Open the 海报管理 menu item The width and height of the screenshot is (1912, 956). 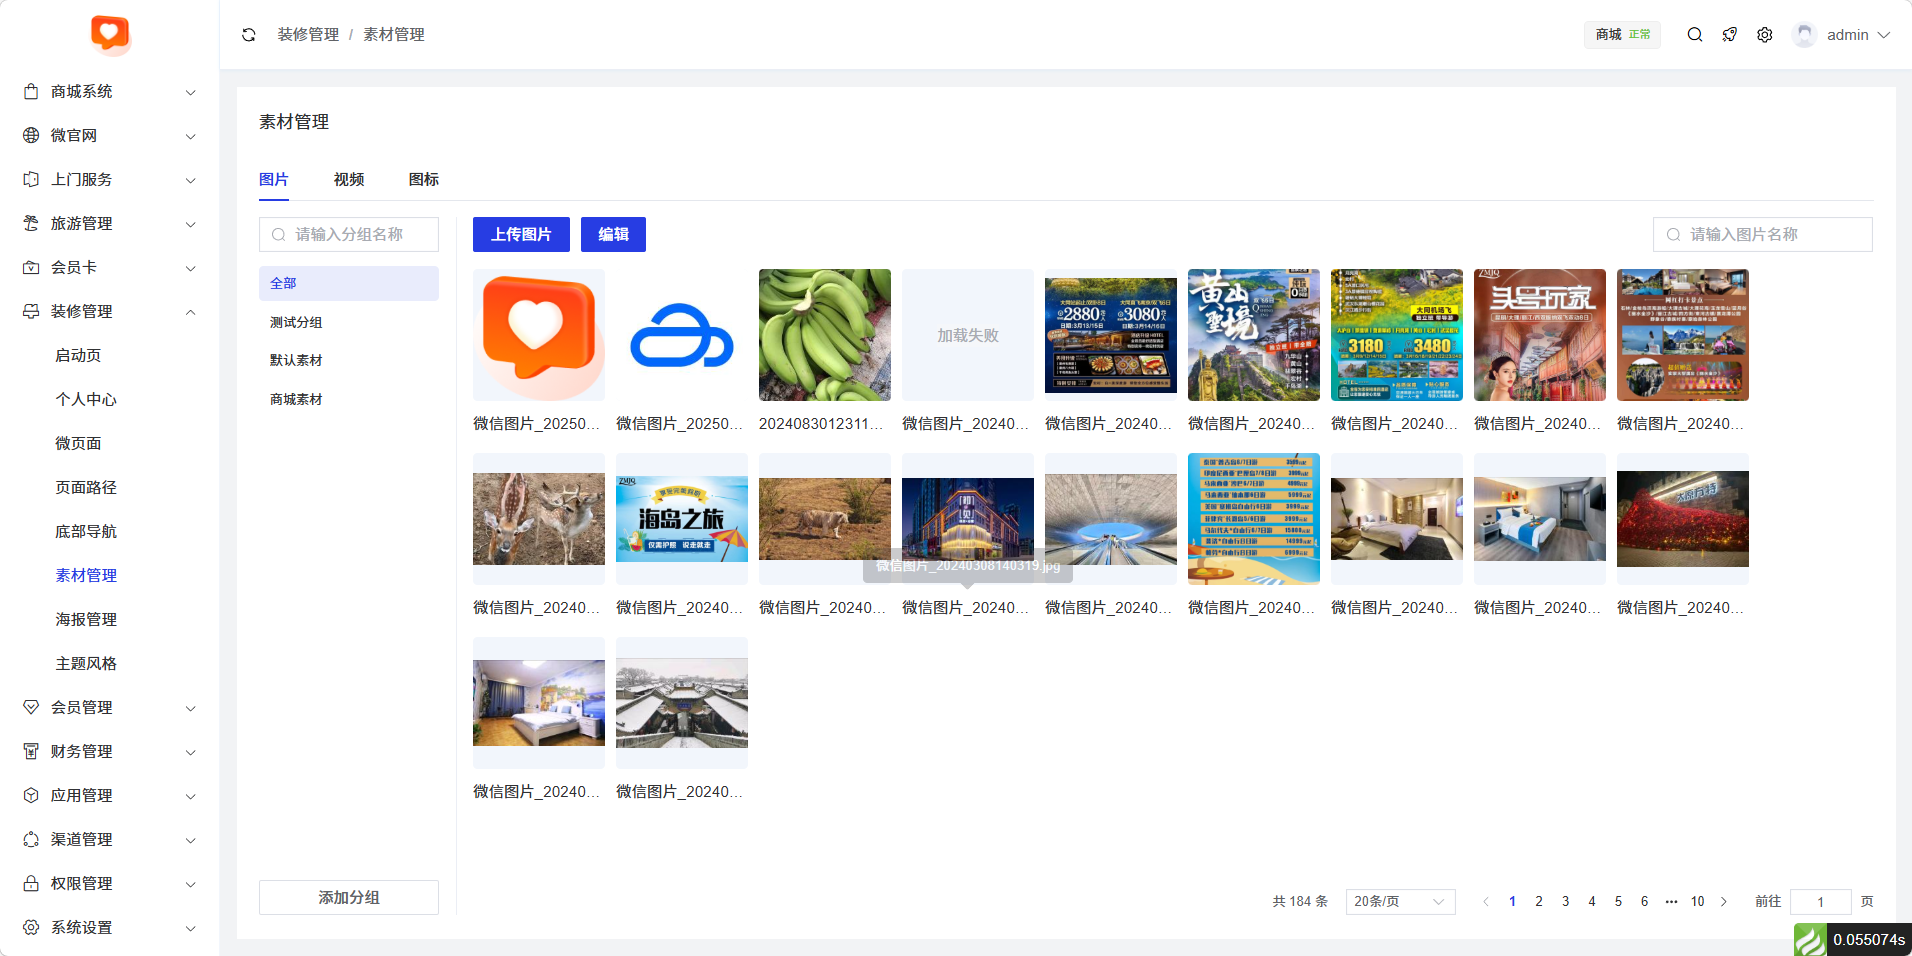point(86,619)
